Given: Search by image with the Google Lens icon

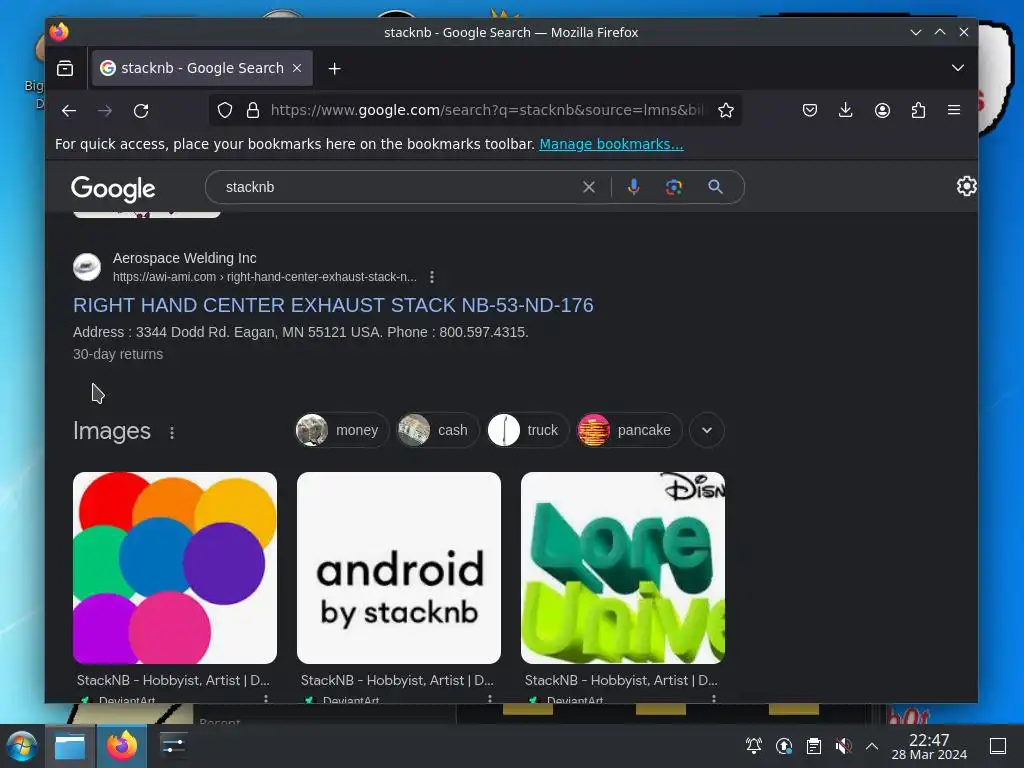Looking at the screenshot, I should click(674, 187).
